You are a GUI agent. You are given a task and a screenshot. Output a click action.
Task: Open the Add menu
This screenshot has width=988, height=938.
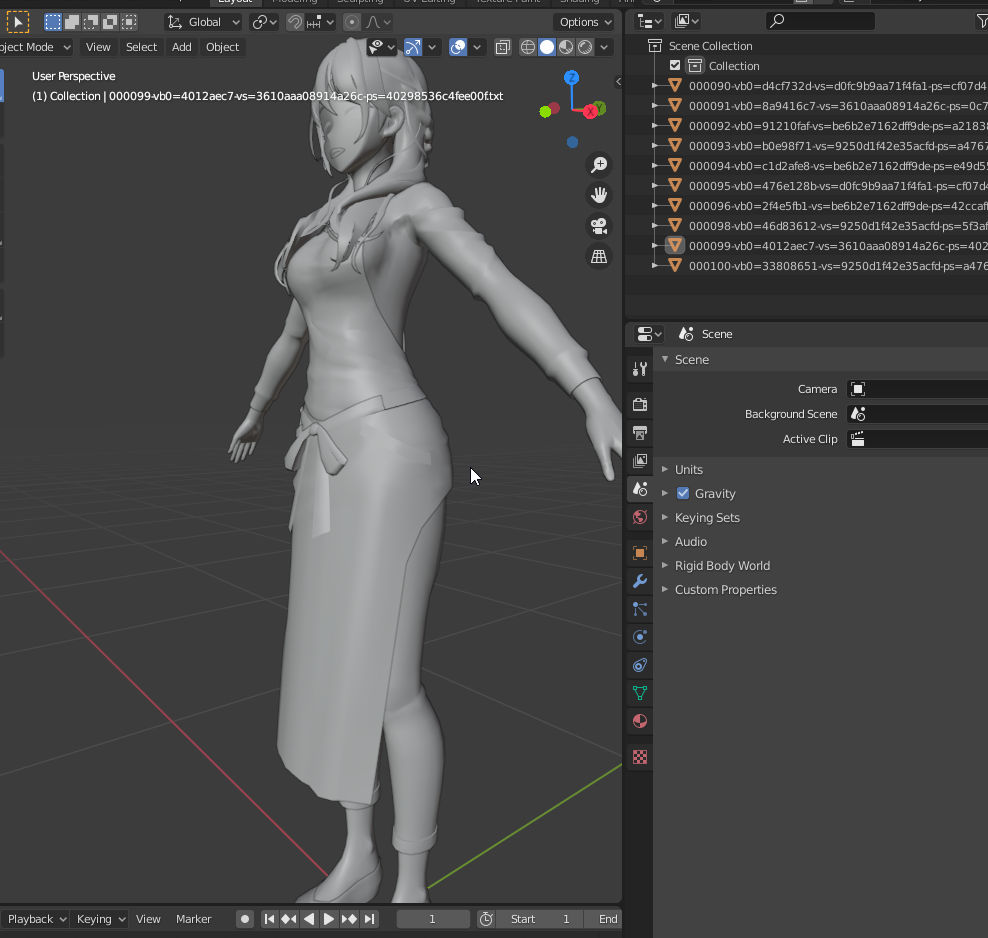[x=181, y=47]
